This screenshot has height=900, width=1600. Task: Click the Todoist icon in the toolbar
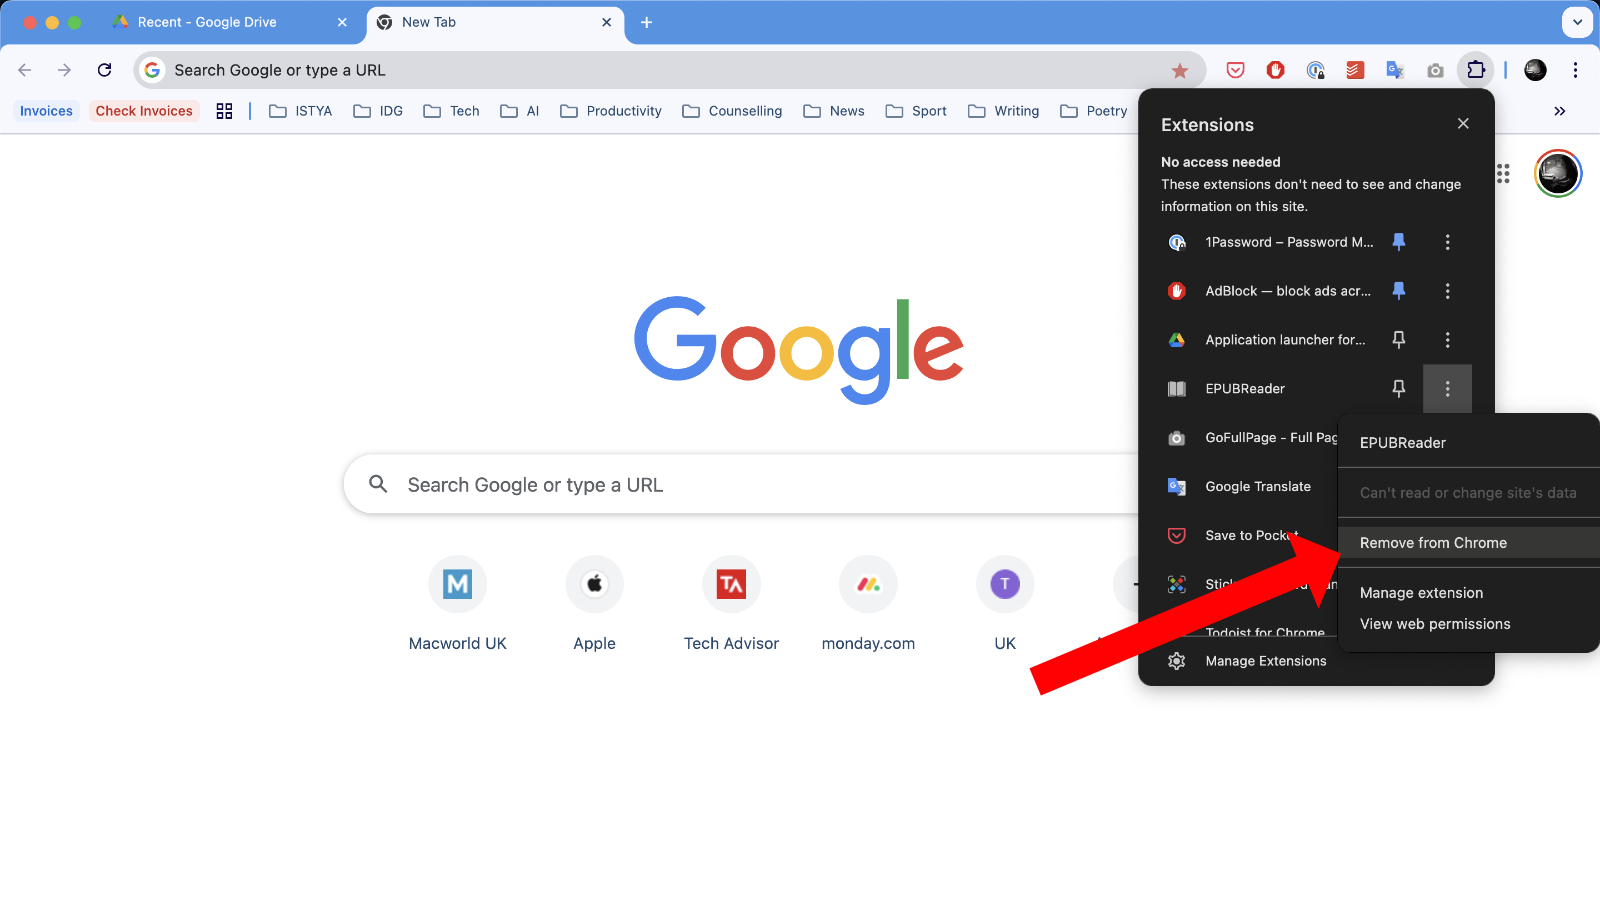click(1355, 70)
